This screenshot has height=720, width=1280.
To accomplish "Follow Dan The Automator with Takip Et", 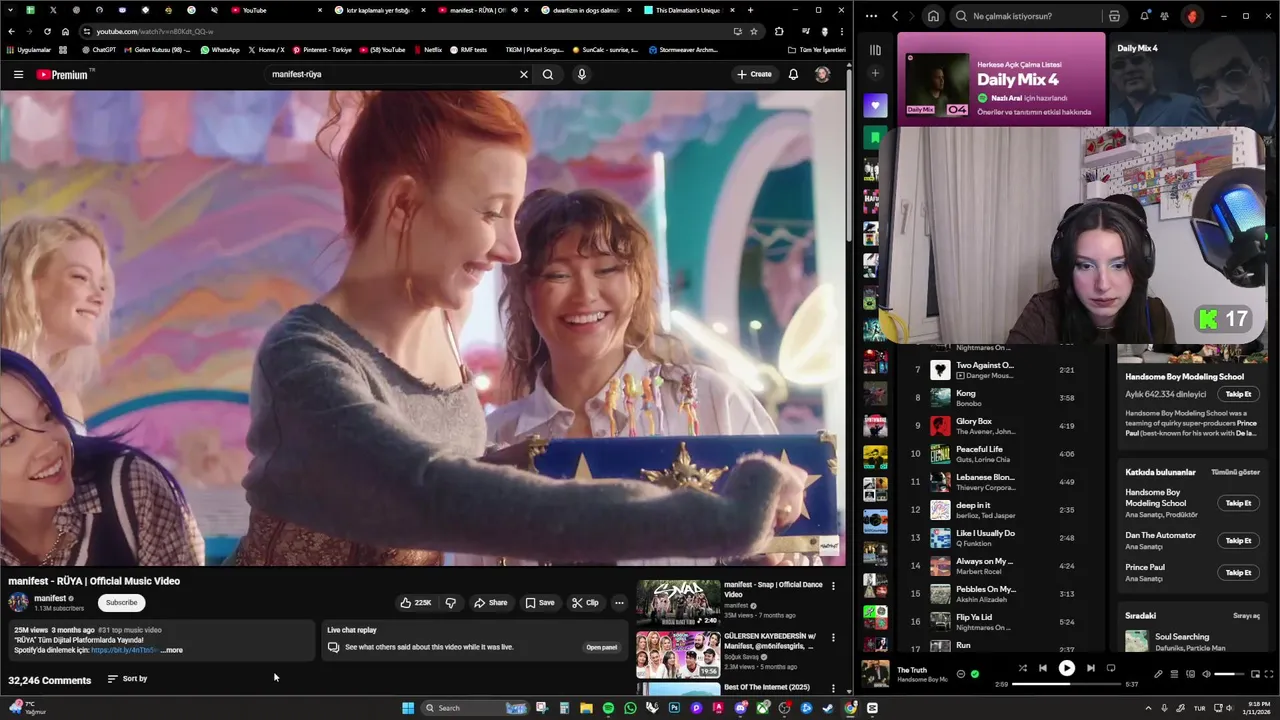I will point(1239,540).
